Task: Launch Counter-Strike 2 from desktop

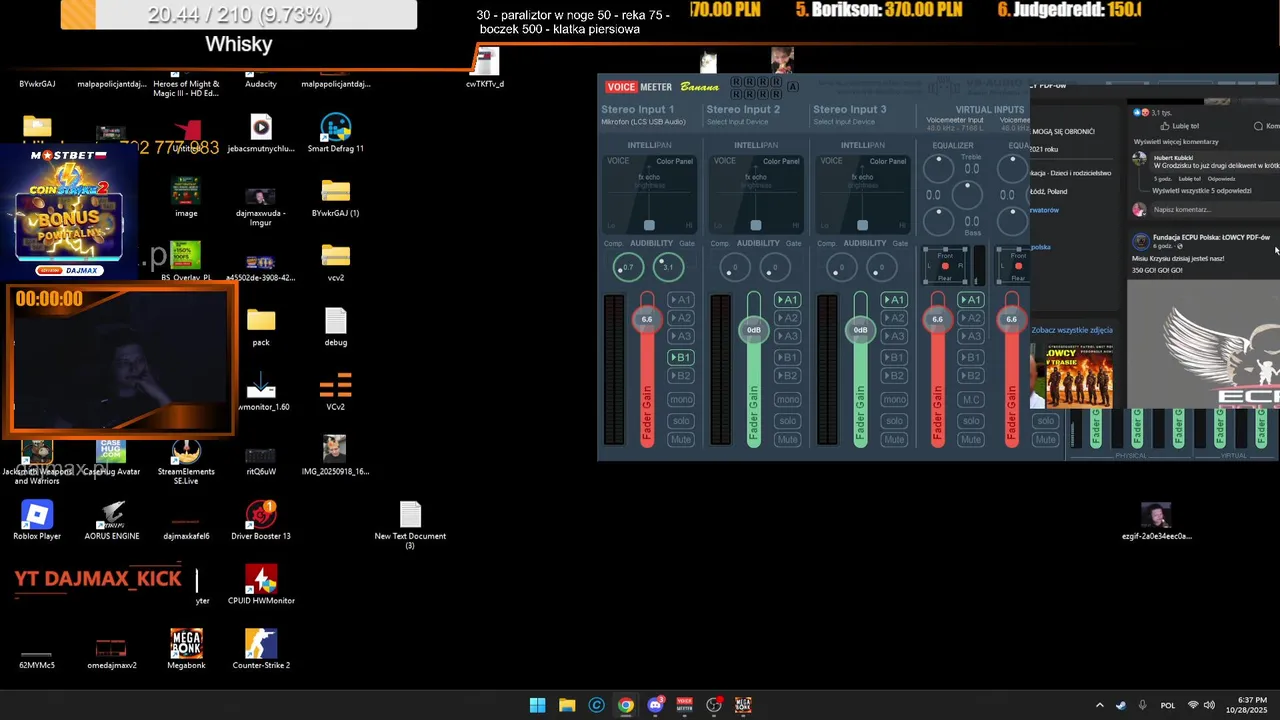Action: point(261,649)
